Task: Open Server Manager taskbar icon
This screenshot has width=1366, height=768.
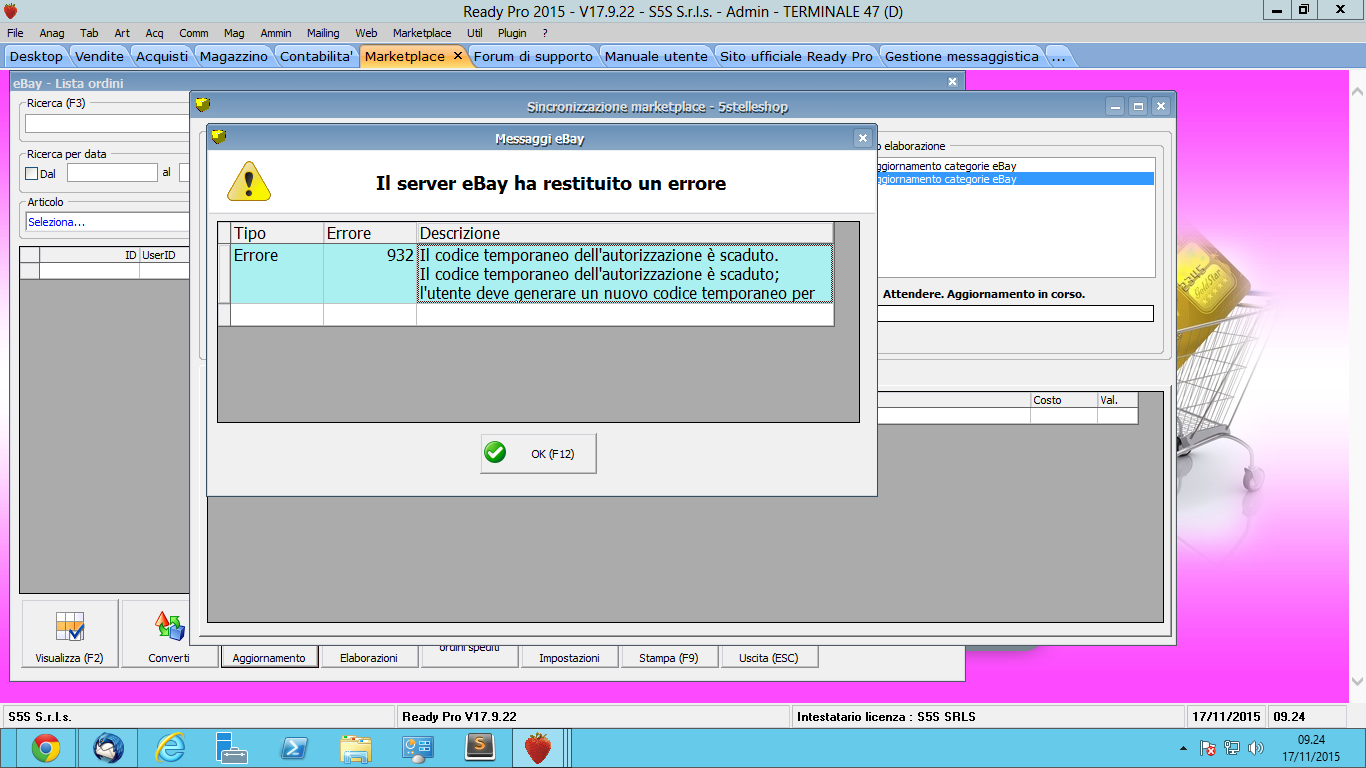Action: pos(232,748)
